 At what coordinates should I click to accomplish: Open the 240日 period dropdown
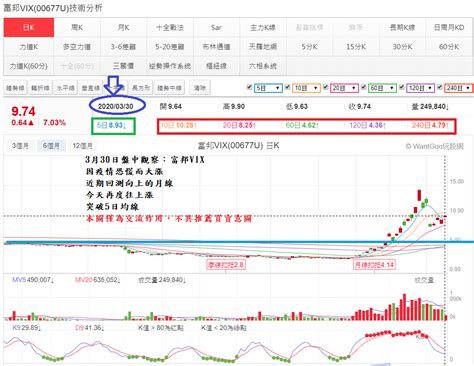(x=459, y=88)
